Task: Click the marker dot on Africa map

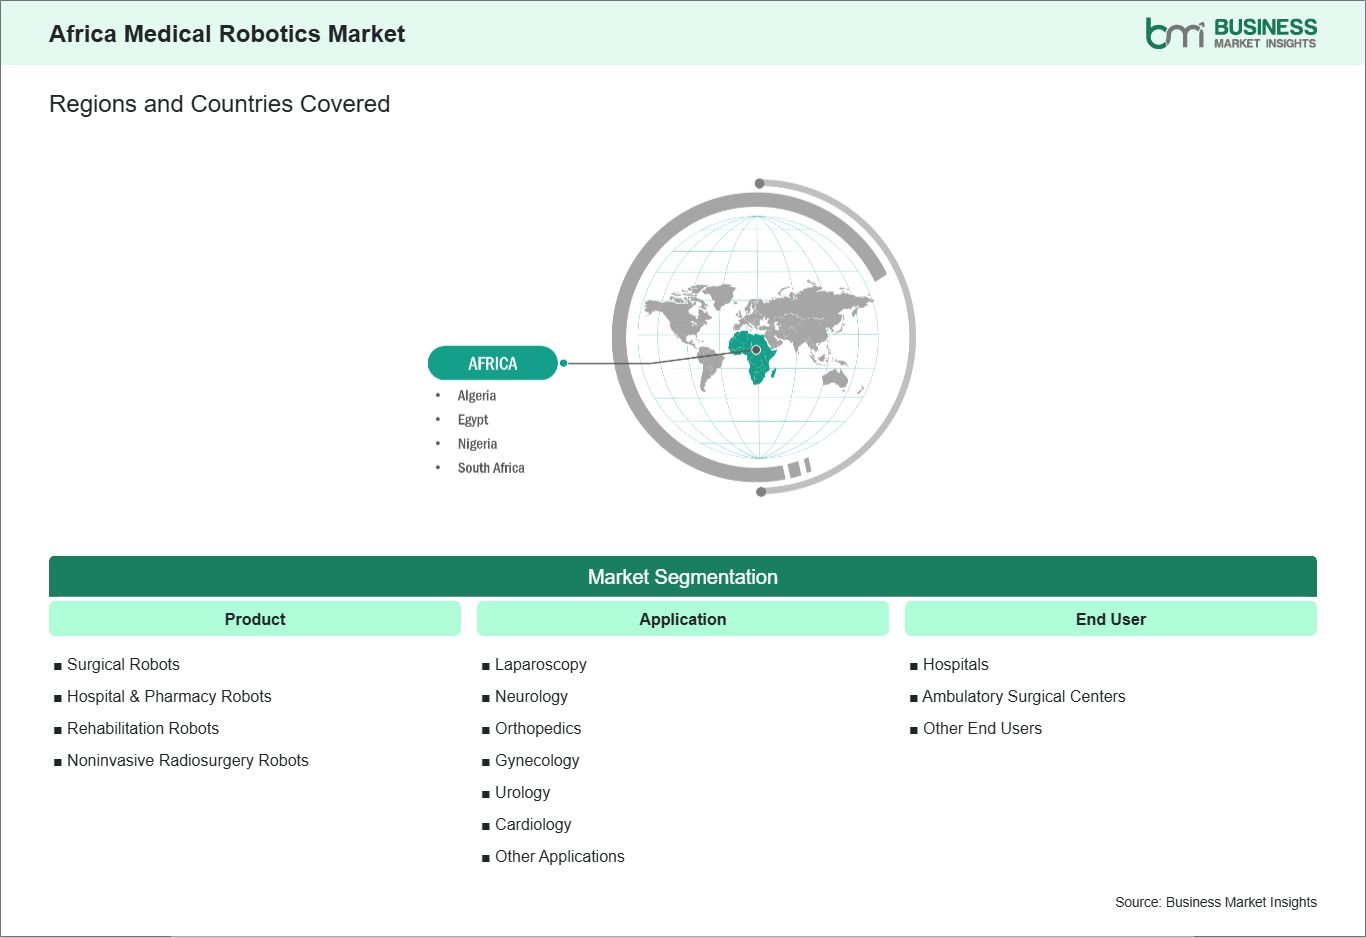Action: [x=756, y=350]
